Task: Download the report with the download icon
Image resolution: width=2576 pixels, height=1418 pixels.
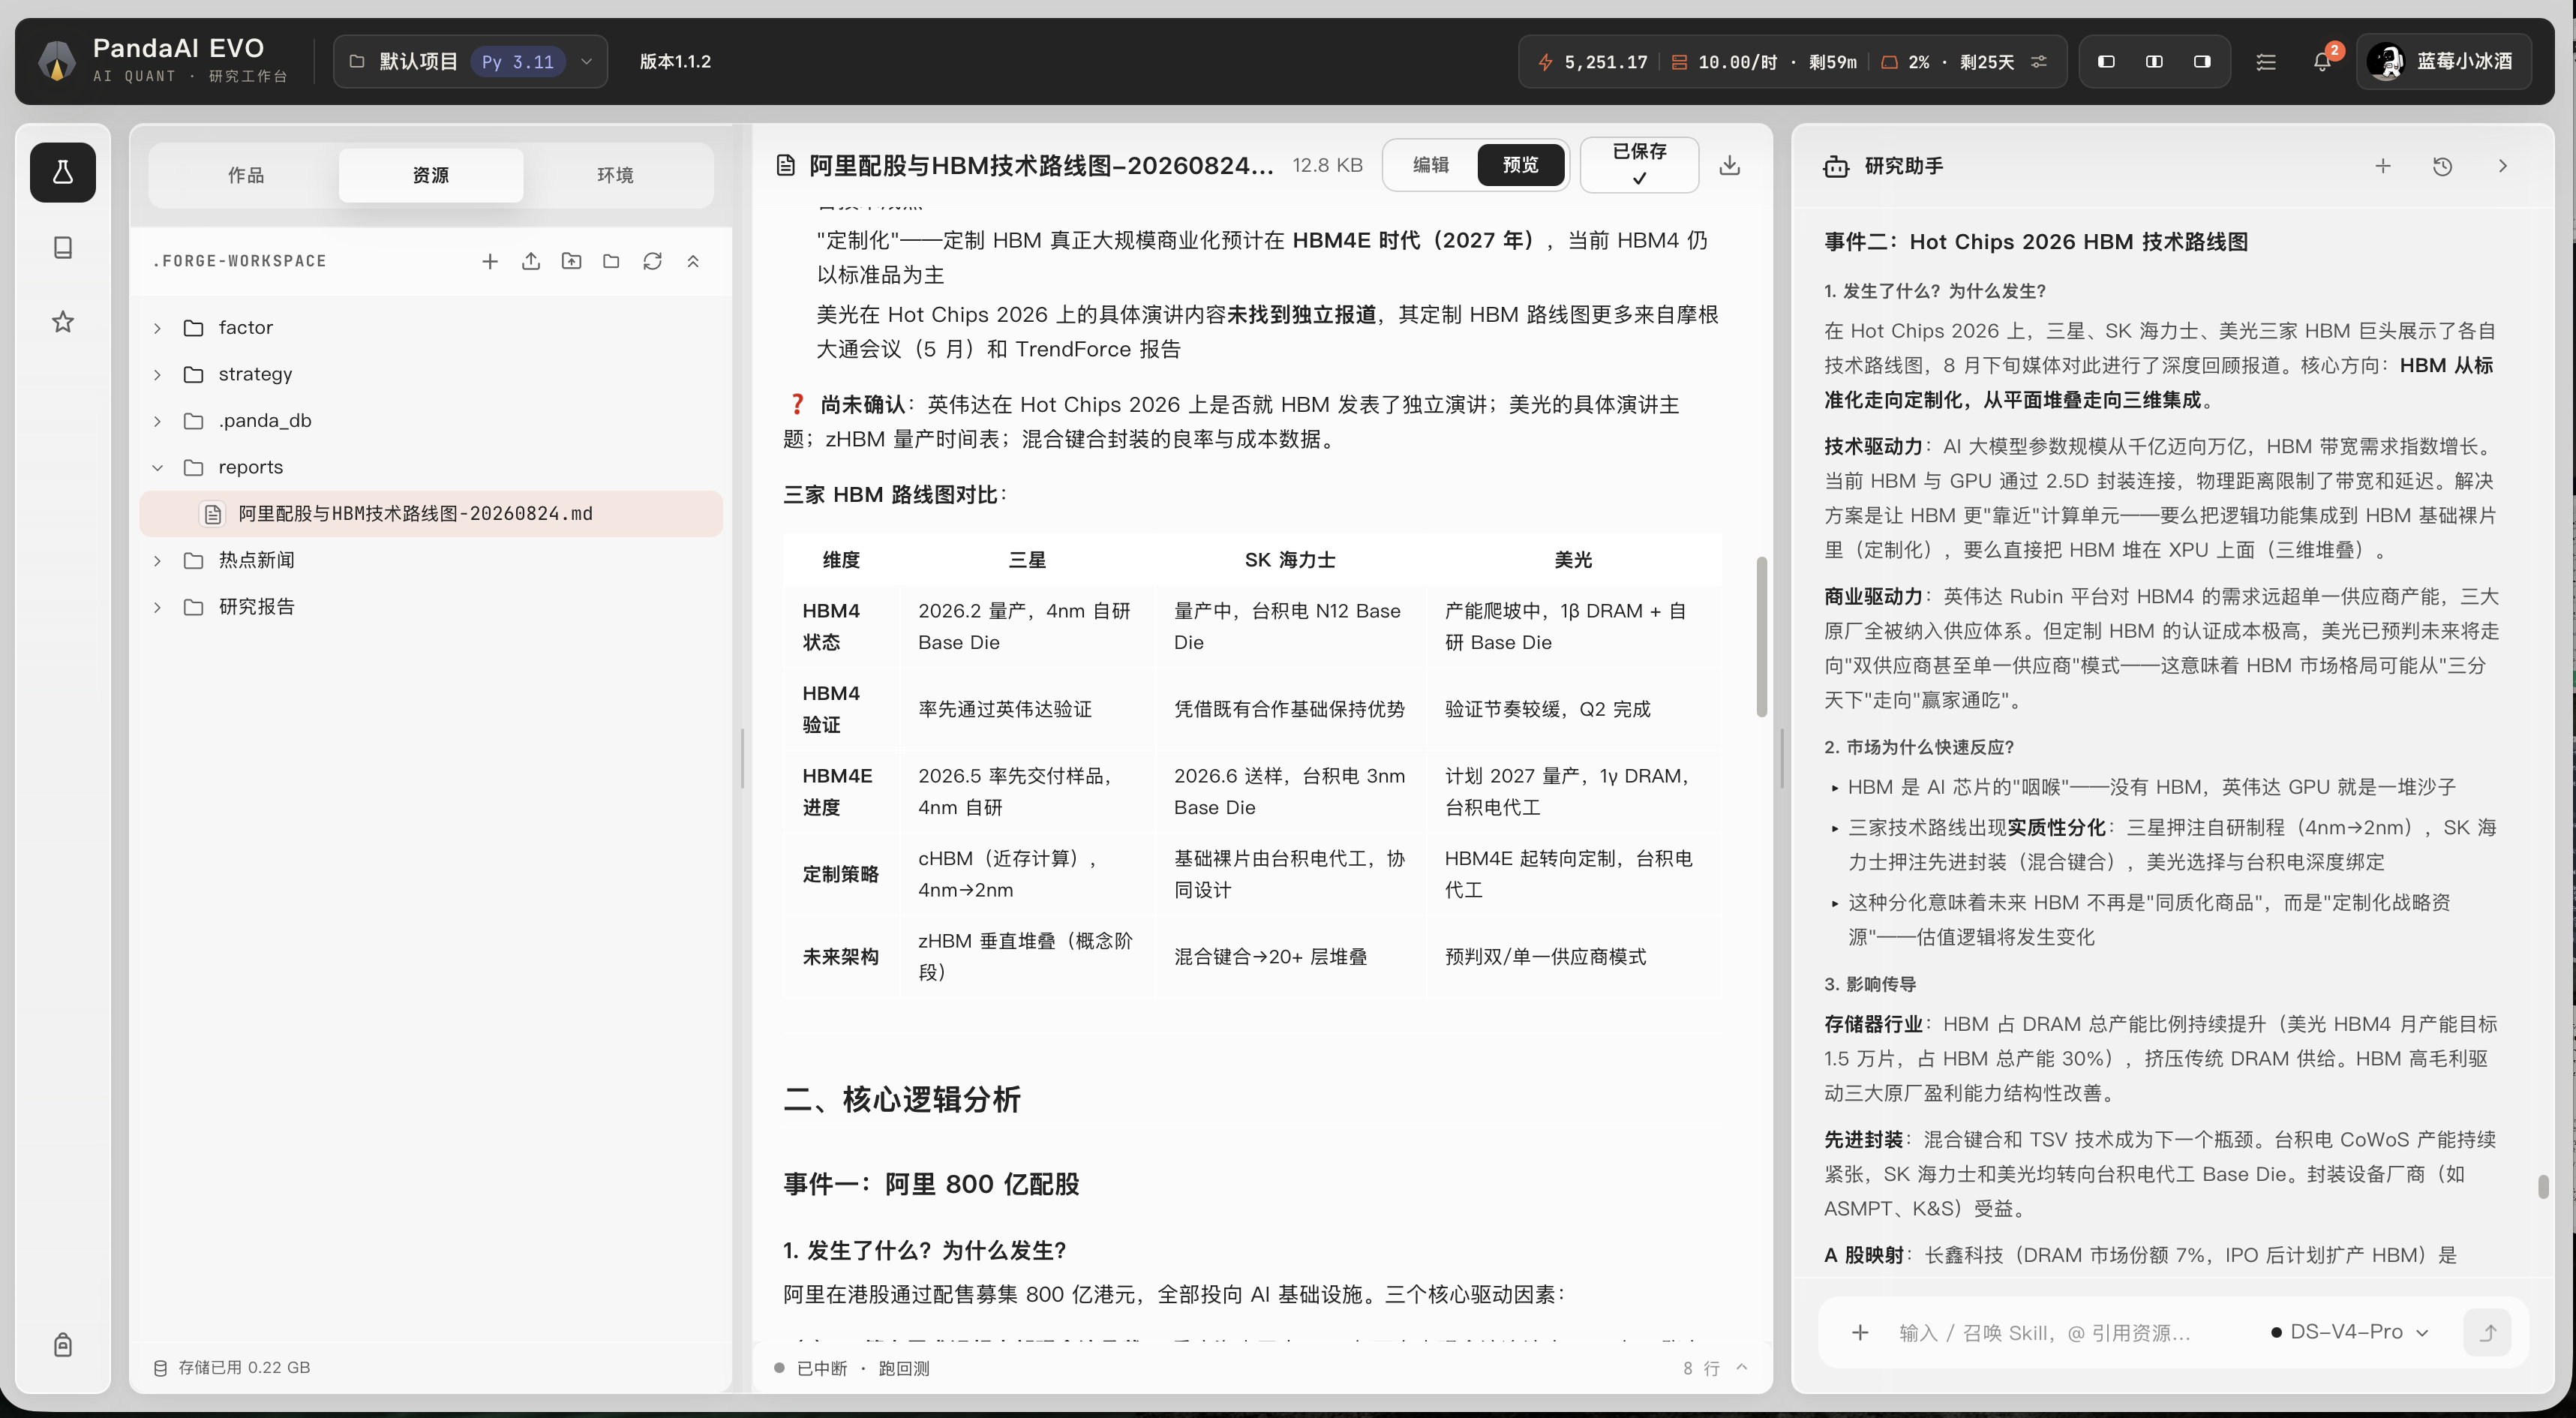Action: 1729,165
